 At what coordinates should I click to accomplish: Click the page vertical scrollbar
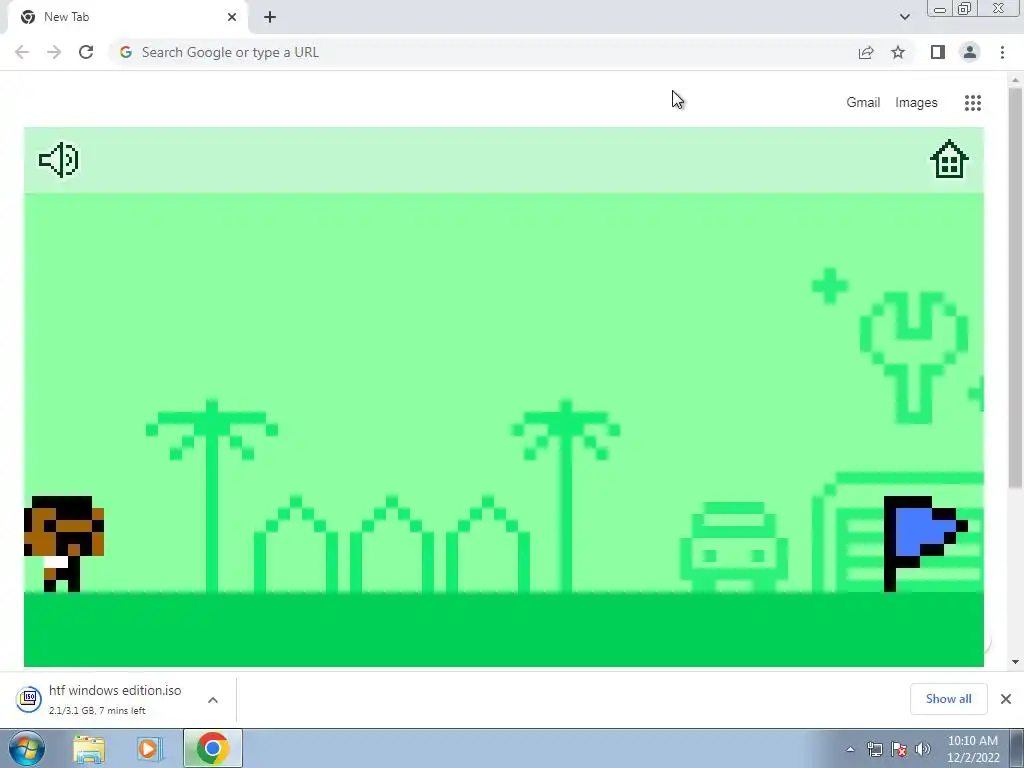[x=1015, y=287]
